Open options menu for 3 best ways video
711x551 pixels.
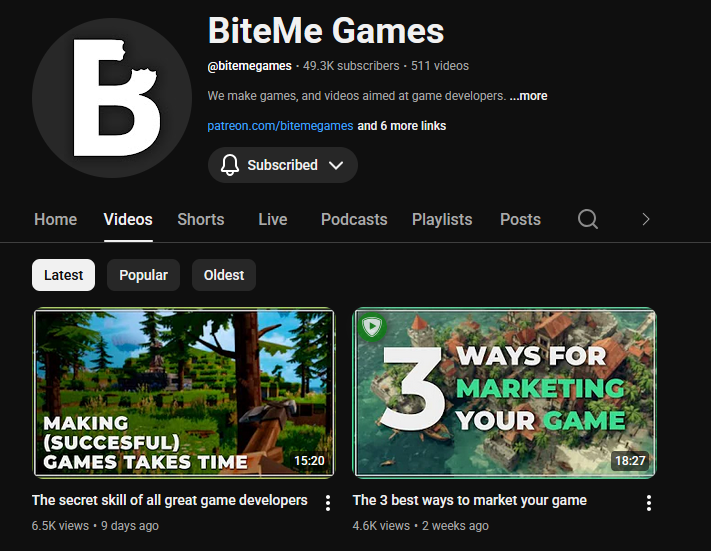pos(649,502)
